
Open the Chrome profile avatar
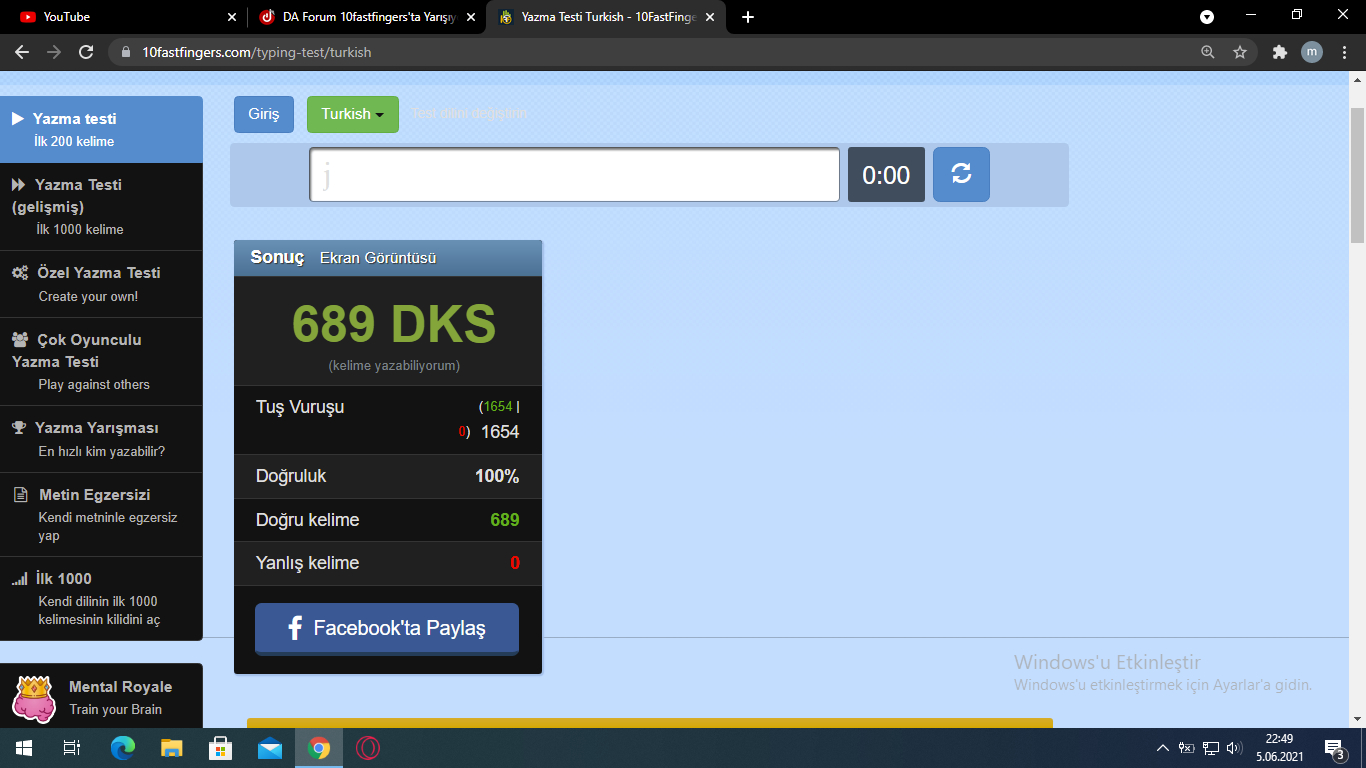click(x=1311, y=52)
